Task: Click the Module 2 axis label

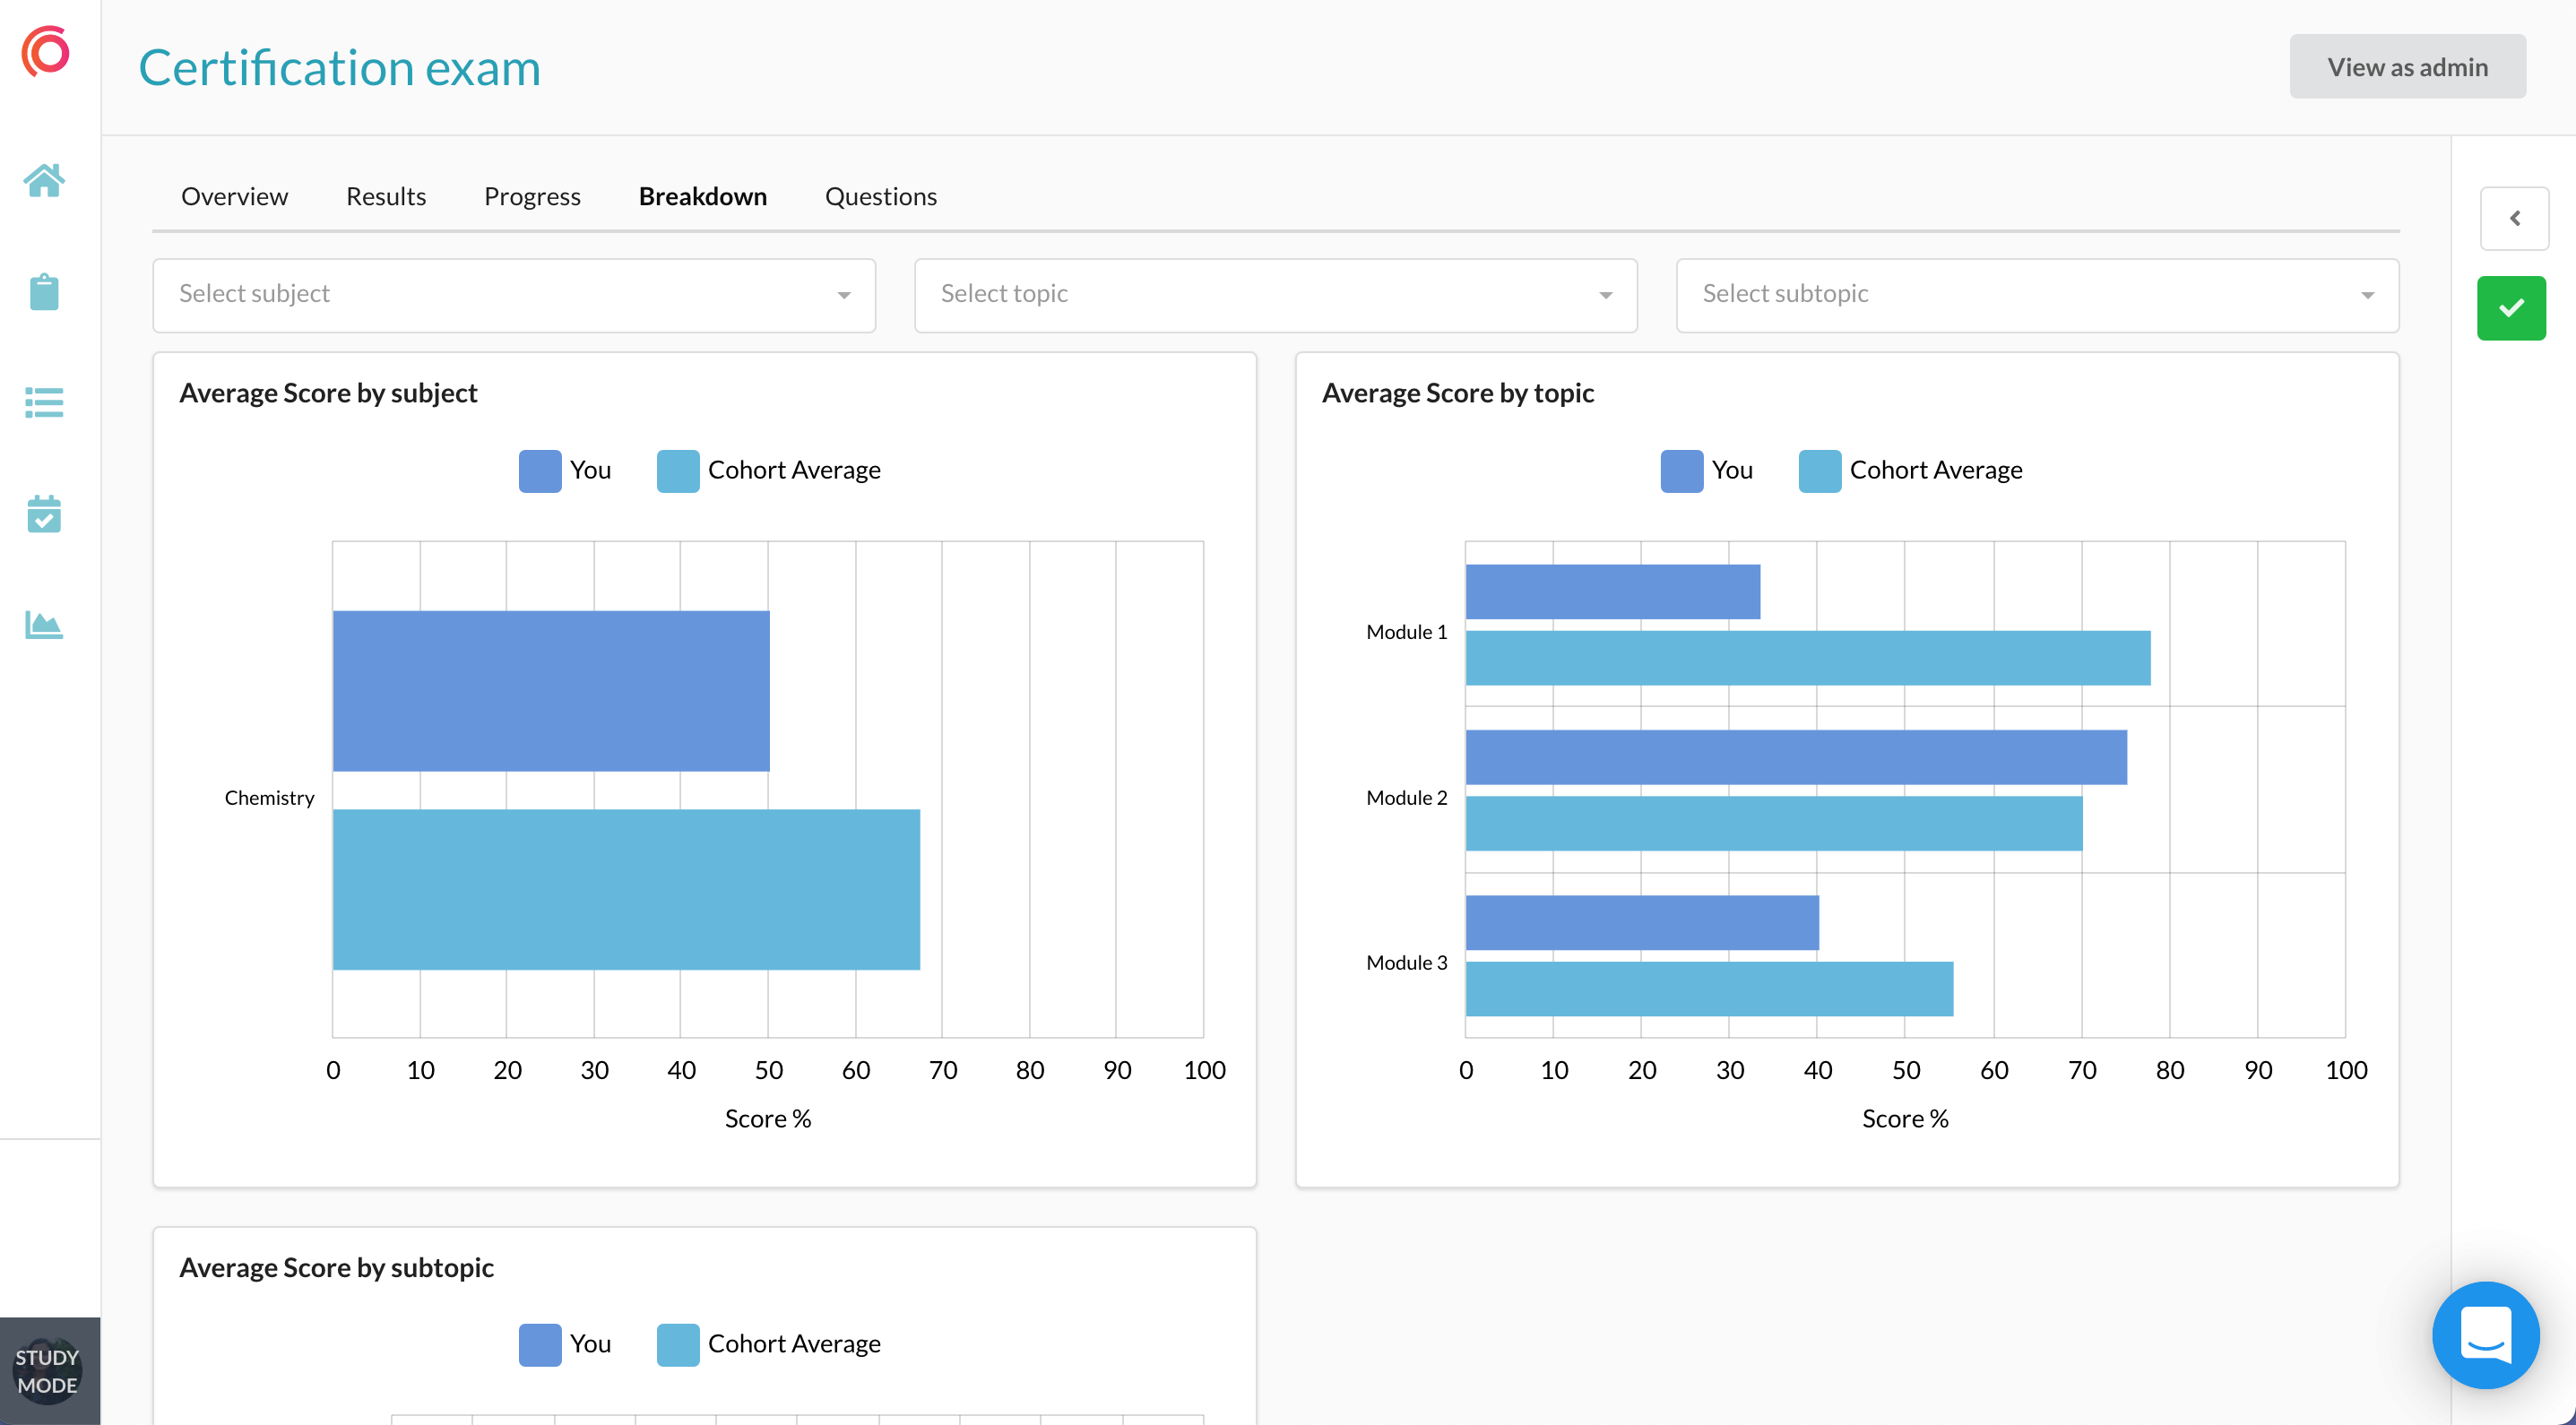Action: pyautogui.click(x=1406, y=798)
